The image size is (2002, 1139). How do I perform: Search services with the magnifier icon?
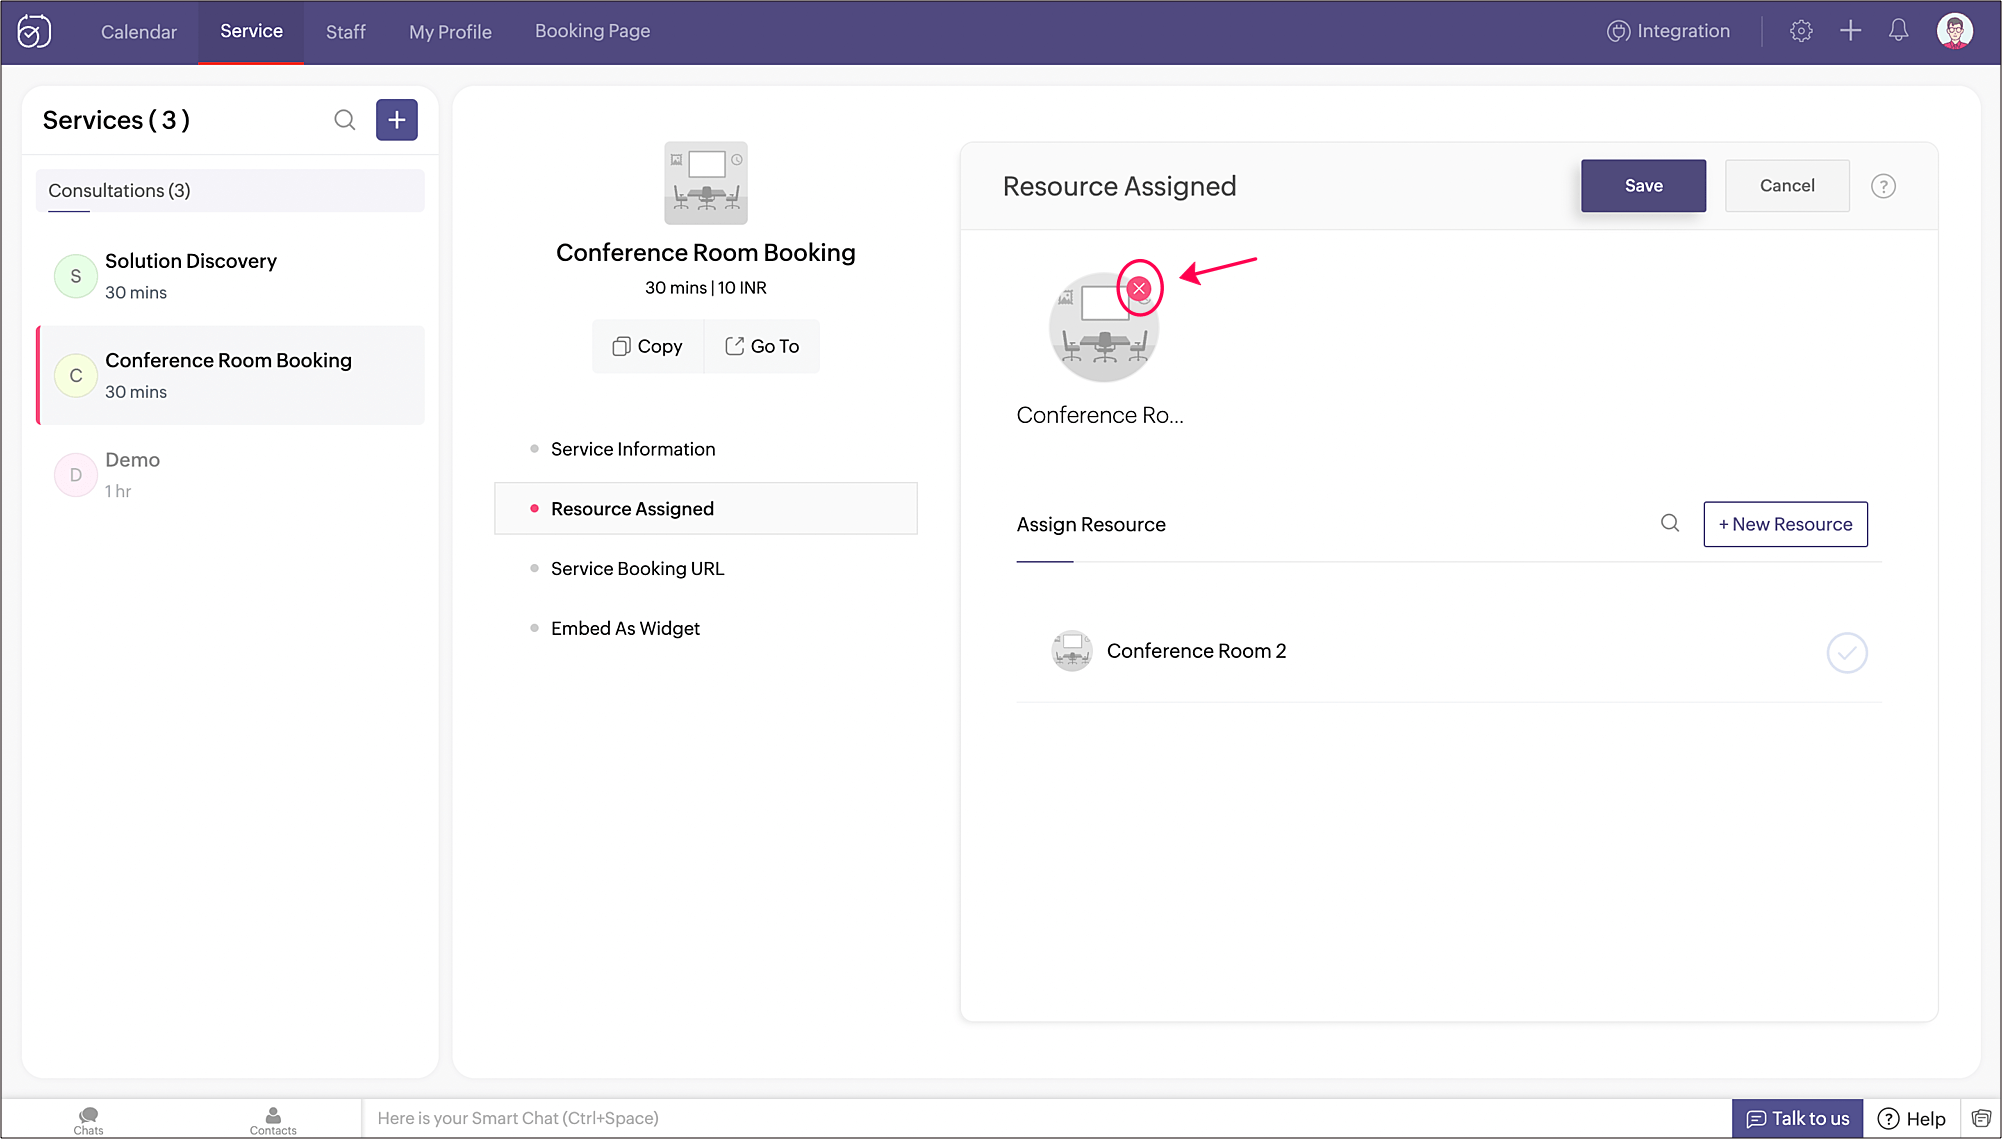(x=345, y=120)
